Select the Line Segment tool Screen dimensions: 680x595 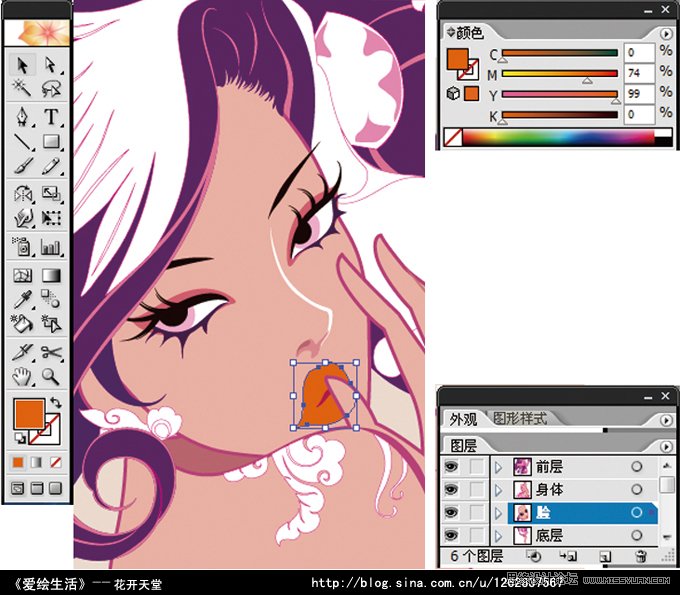pos(22,141)
